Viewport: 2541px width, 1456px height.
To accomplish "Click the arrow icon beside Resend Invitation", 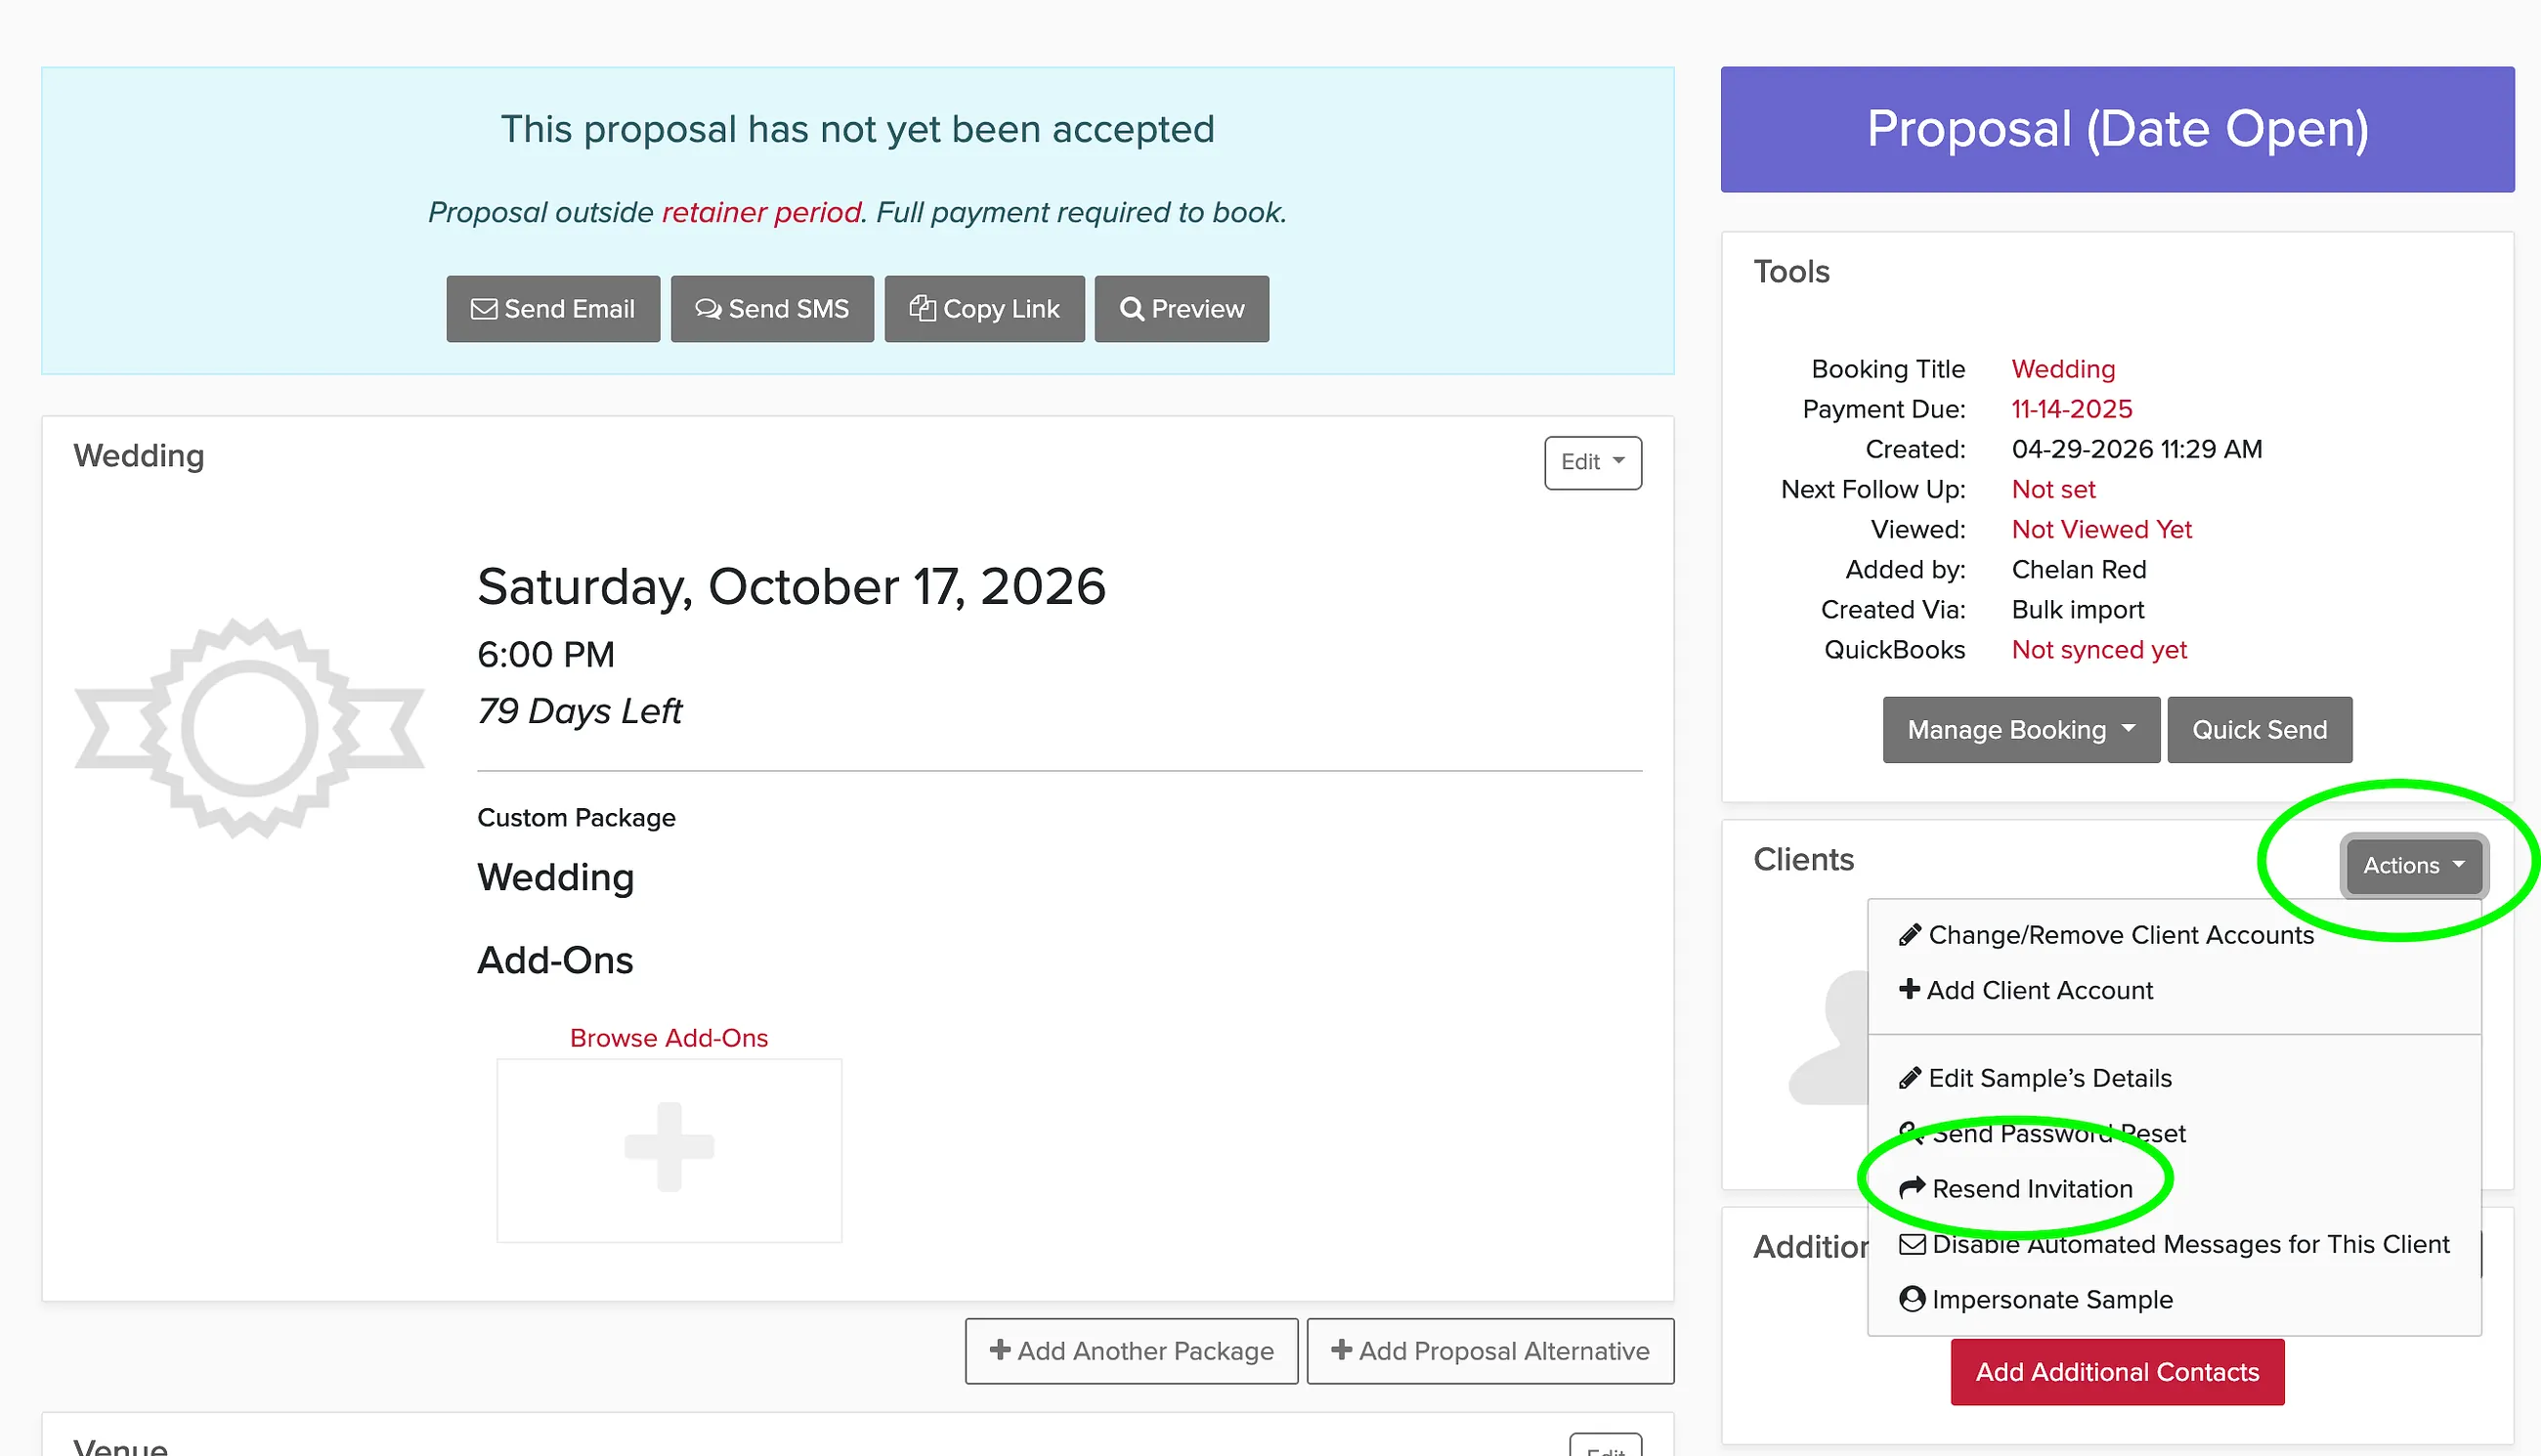I will point(1912,1188).
